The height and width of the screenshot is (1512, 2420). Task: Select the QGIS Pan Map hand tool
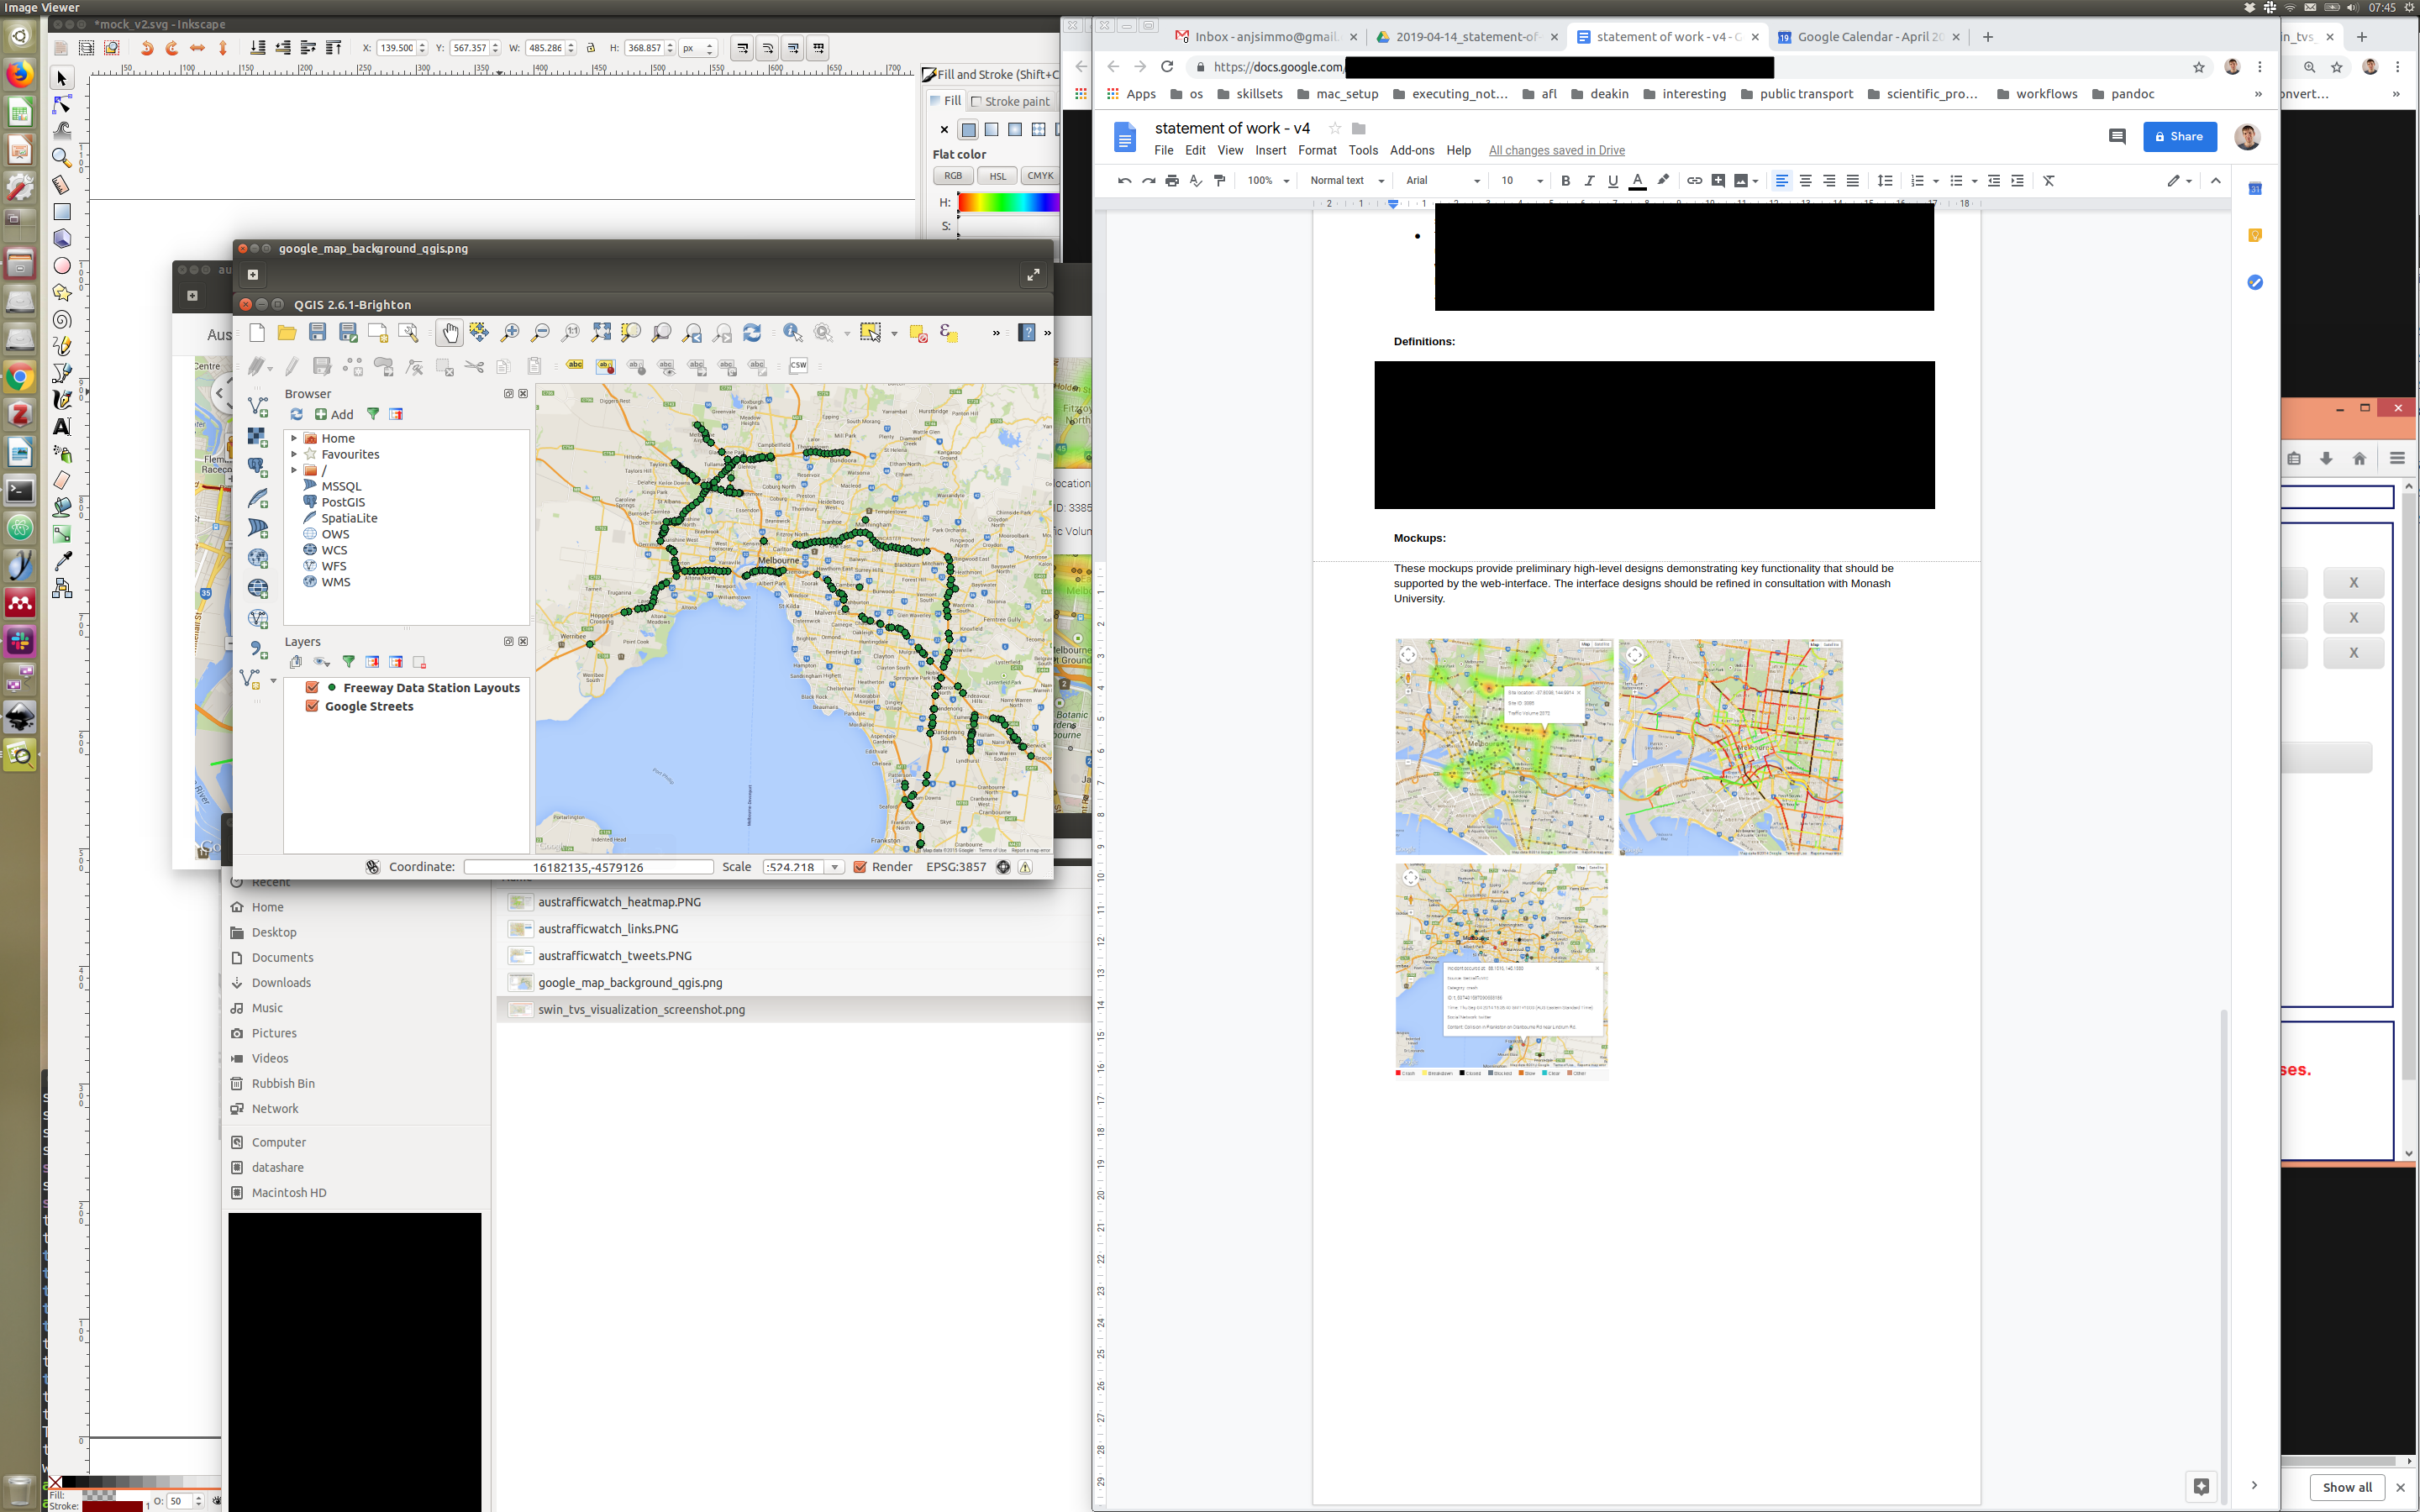(450, 333)
